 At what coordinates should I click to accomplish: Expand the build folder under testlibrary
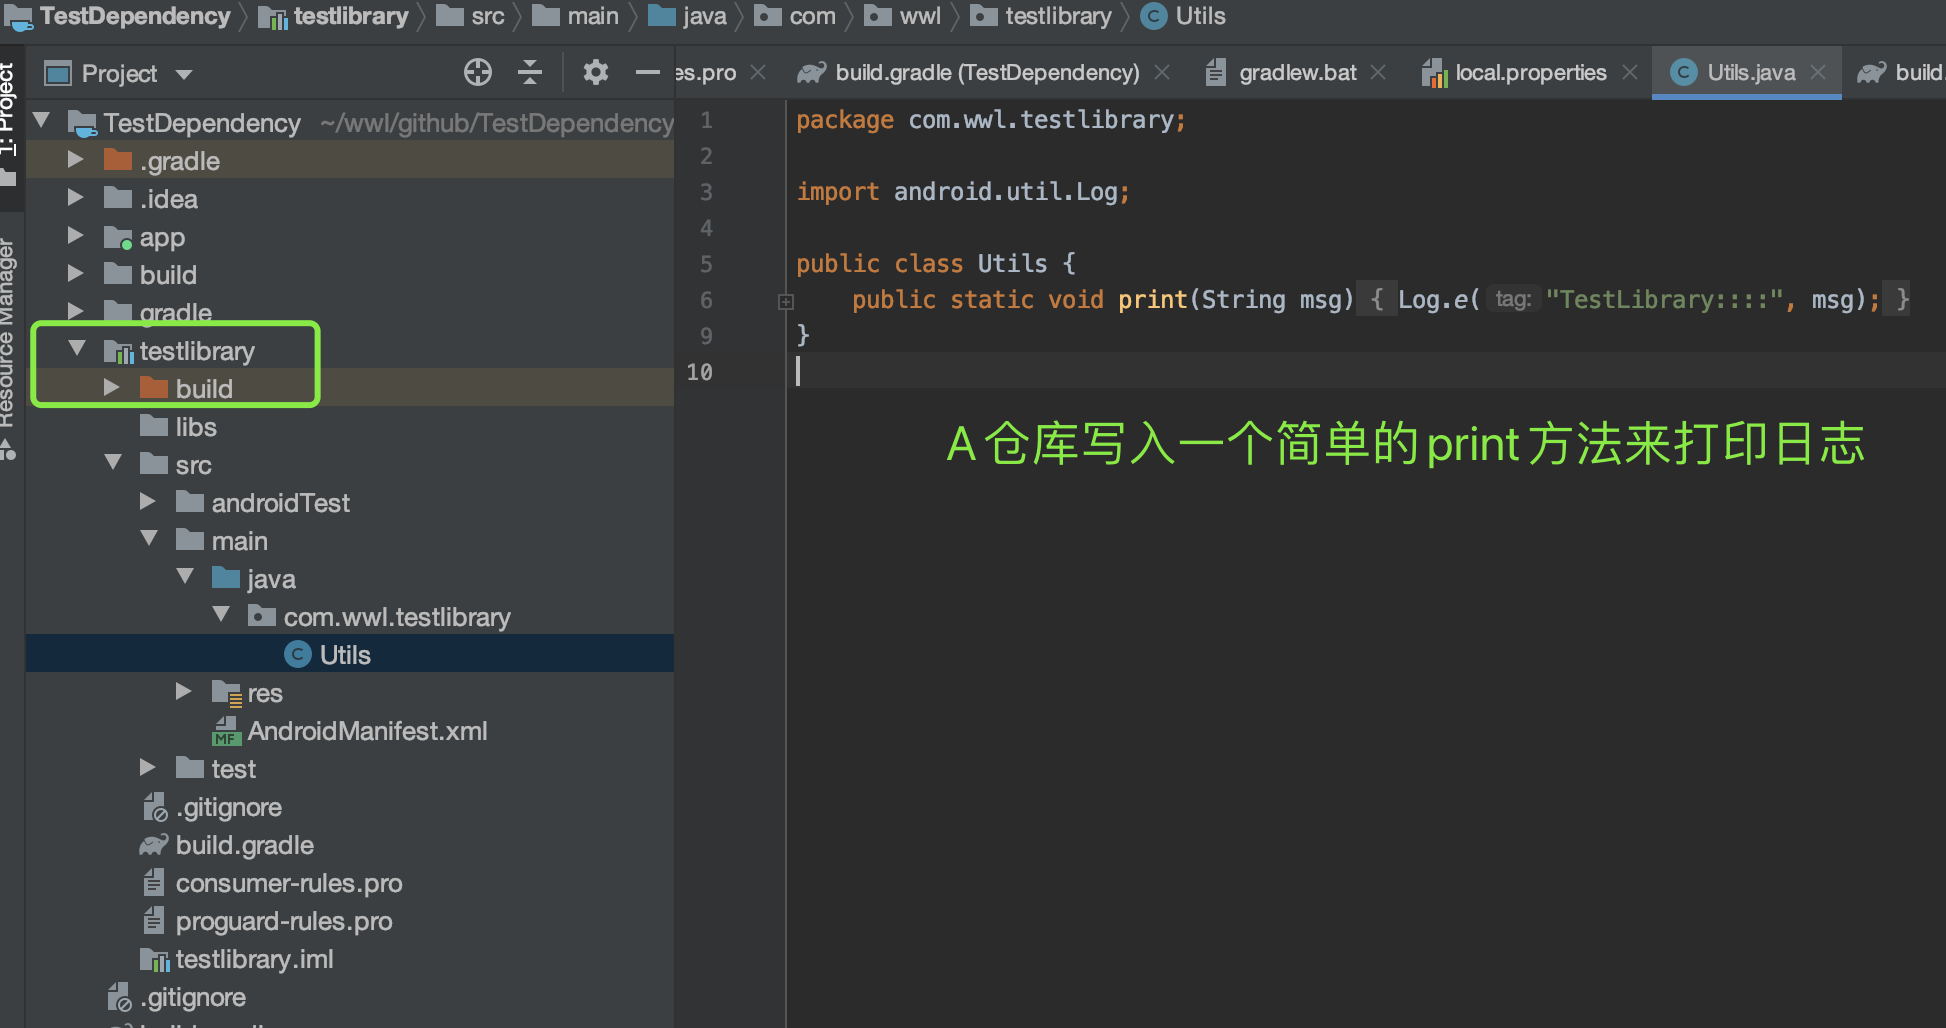111,387
